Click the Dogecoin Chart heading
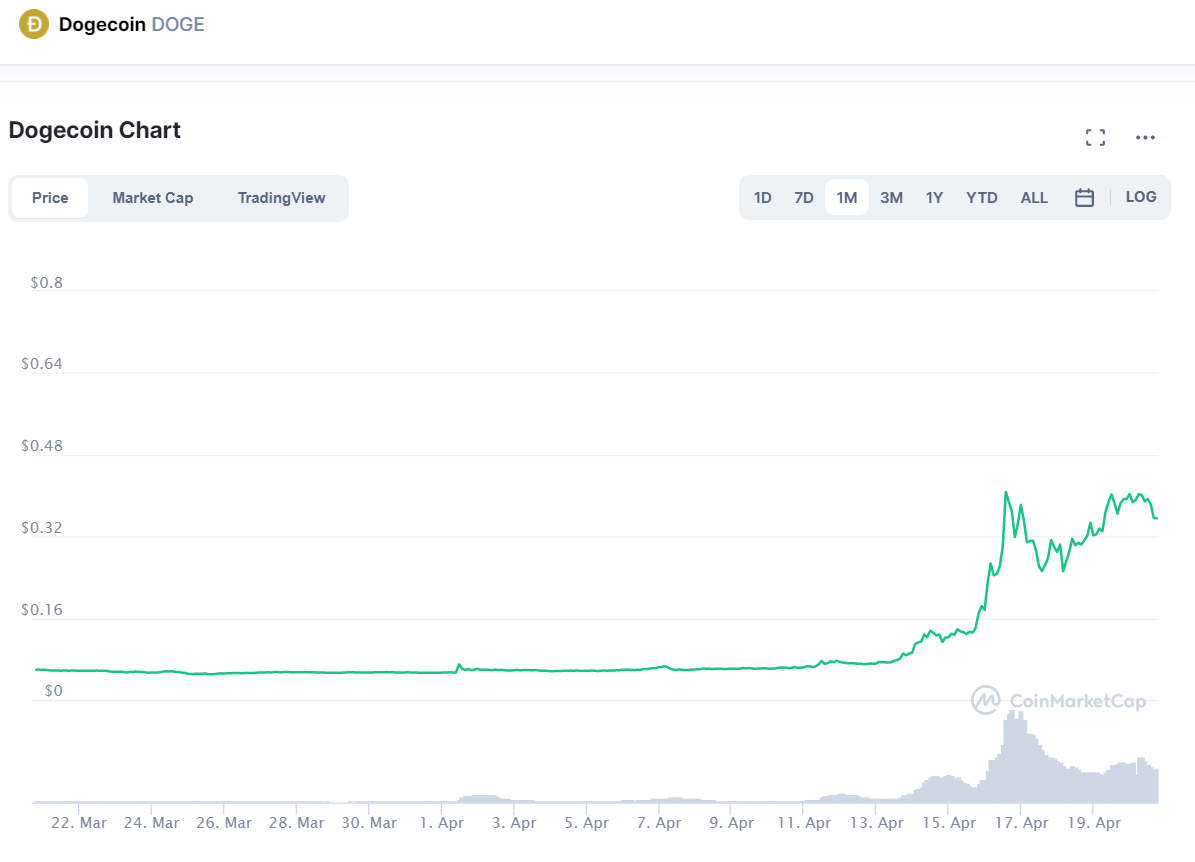The image size is (1195, 862). pos(95,130)
